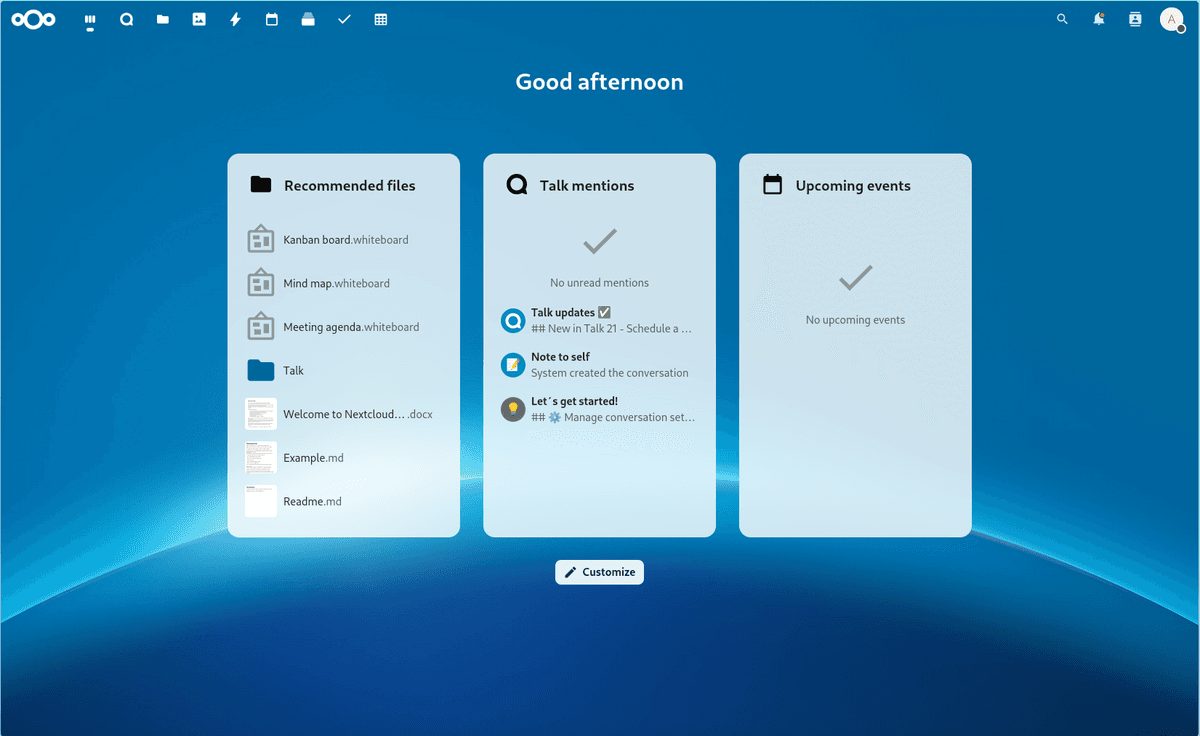Open the Contacts menu icon
The height and width of the screenshot is (736, 1200).
(x=1135, y=19)
